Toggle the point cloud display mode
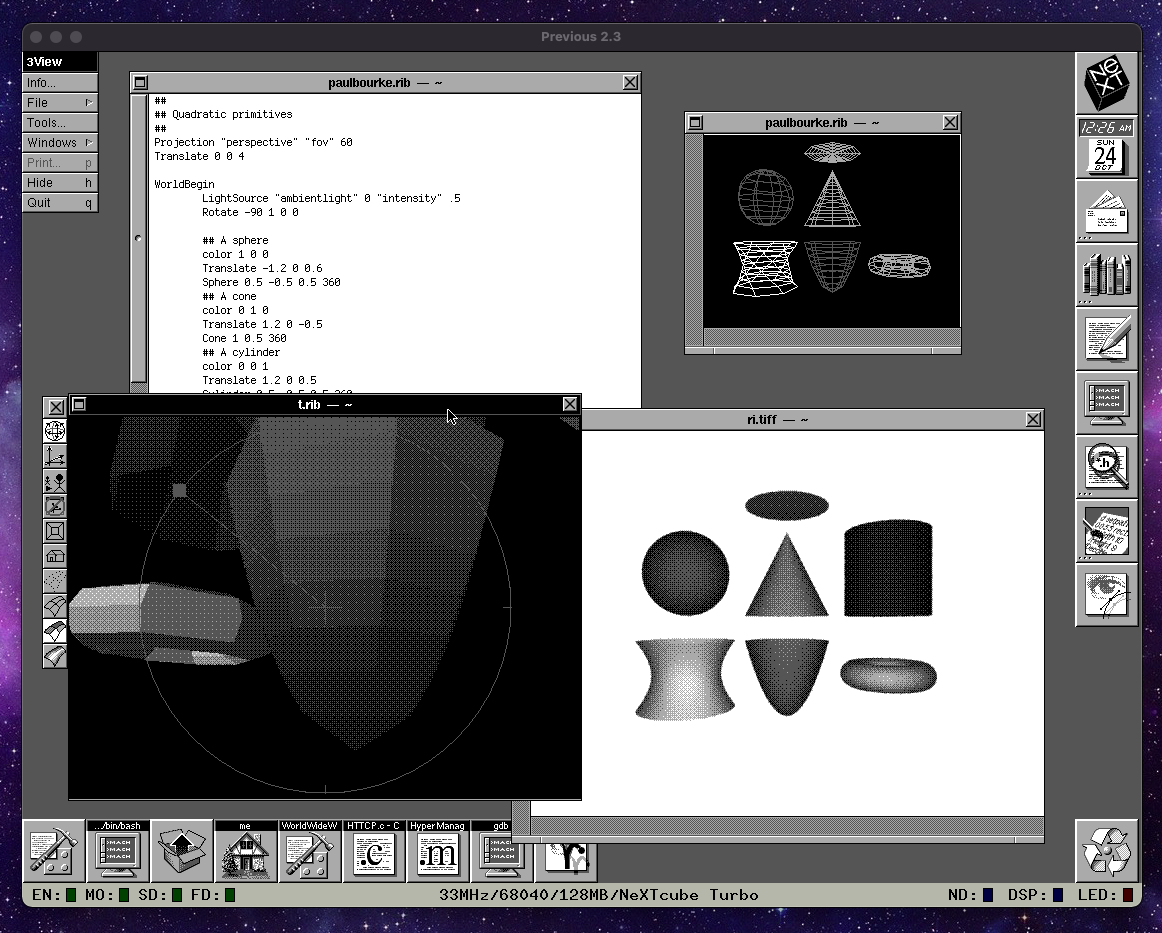1162x933 pixels. [x=55, y=581]
